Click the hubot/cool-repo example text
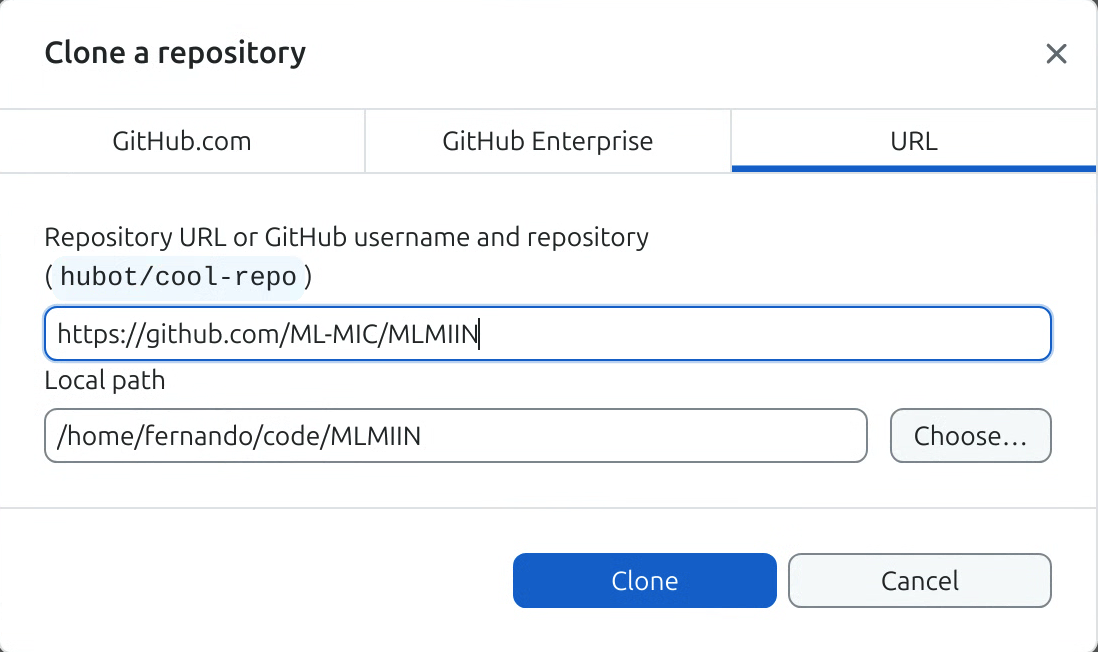Viewport: 1098px width, 652px height. point(179,277)
